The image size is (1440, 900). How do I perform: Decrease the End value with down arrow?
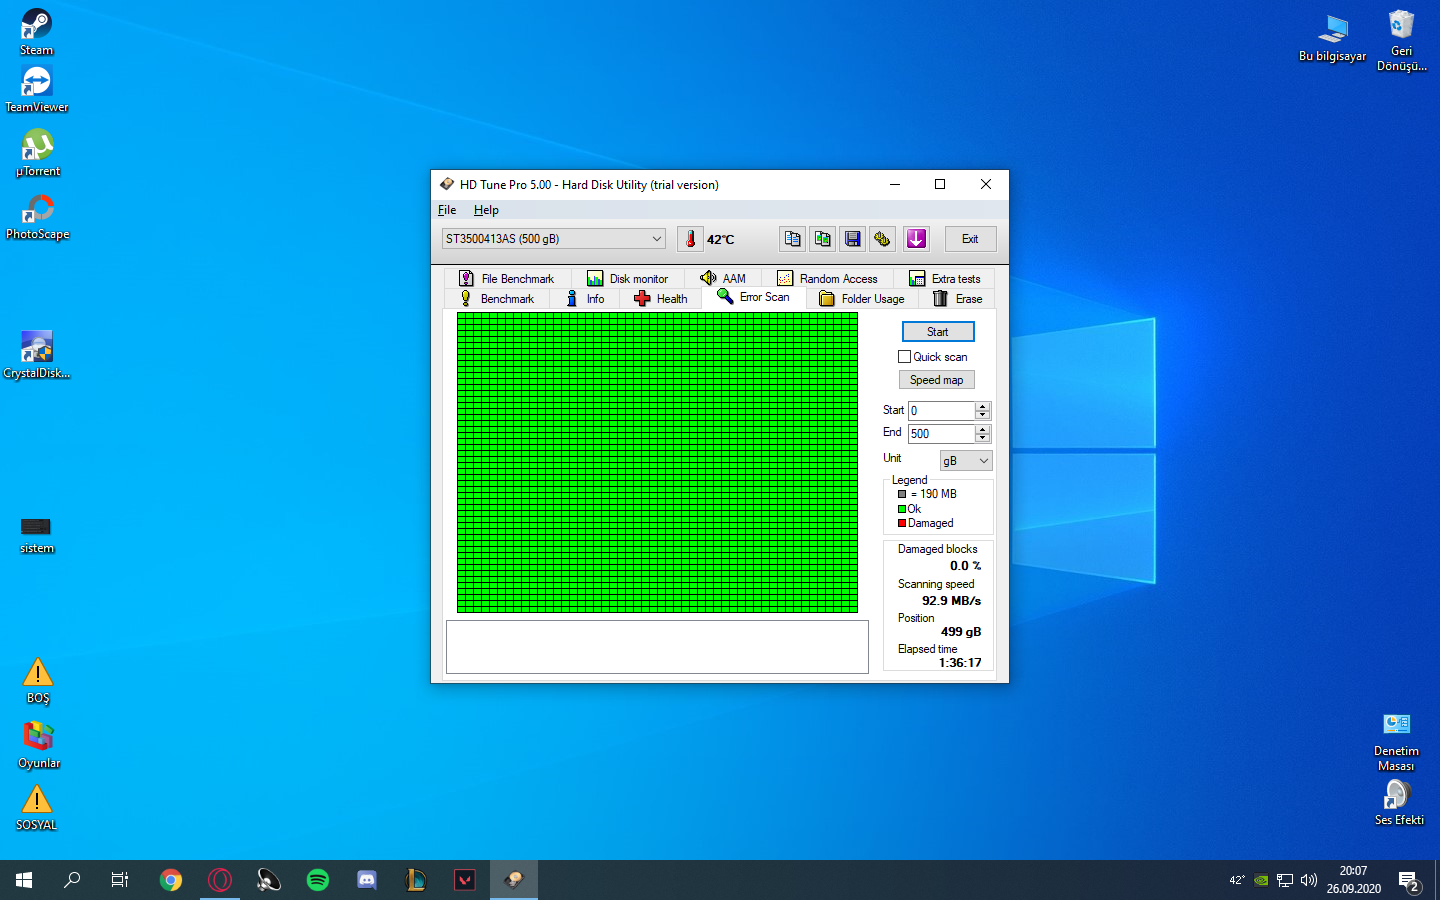(983, 438)
